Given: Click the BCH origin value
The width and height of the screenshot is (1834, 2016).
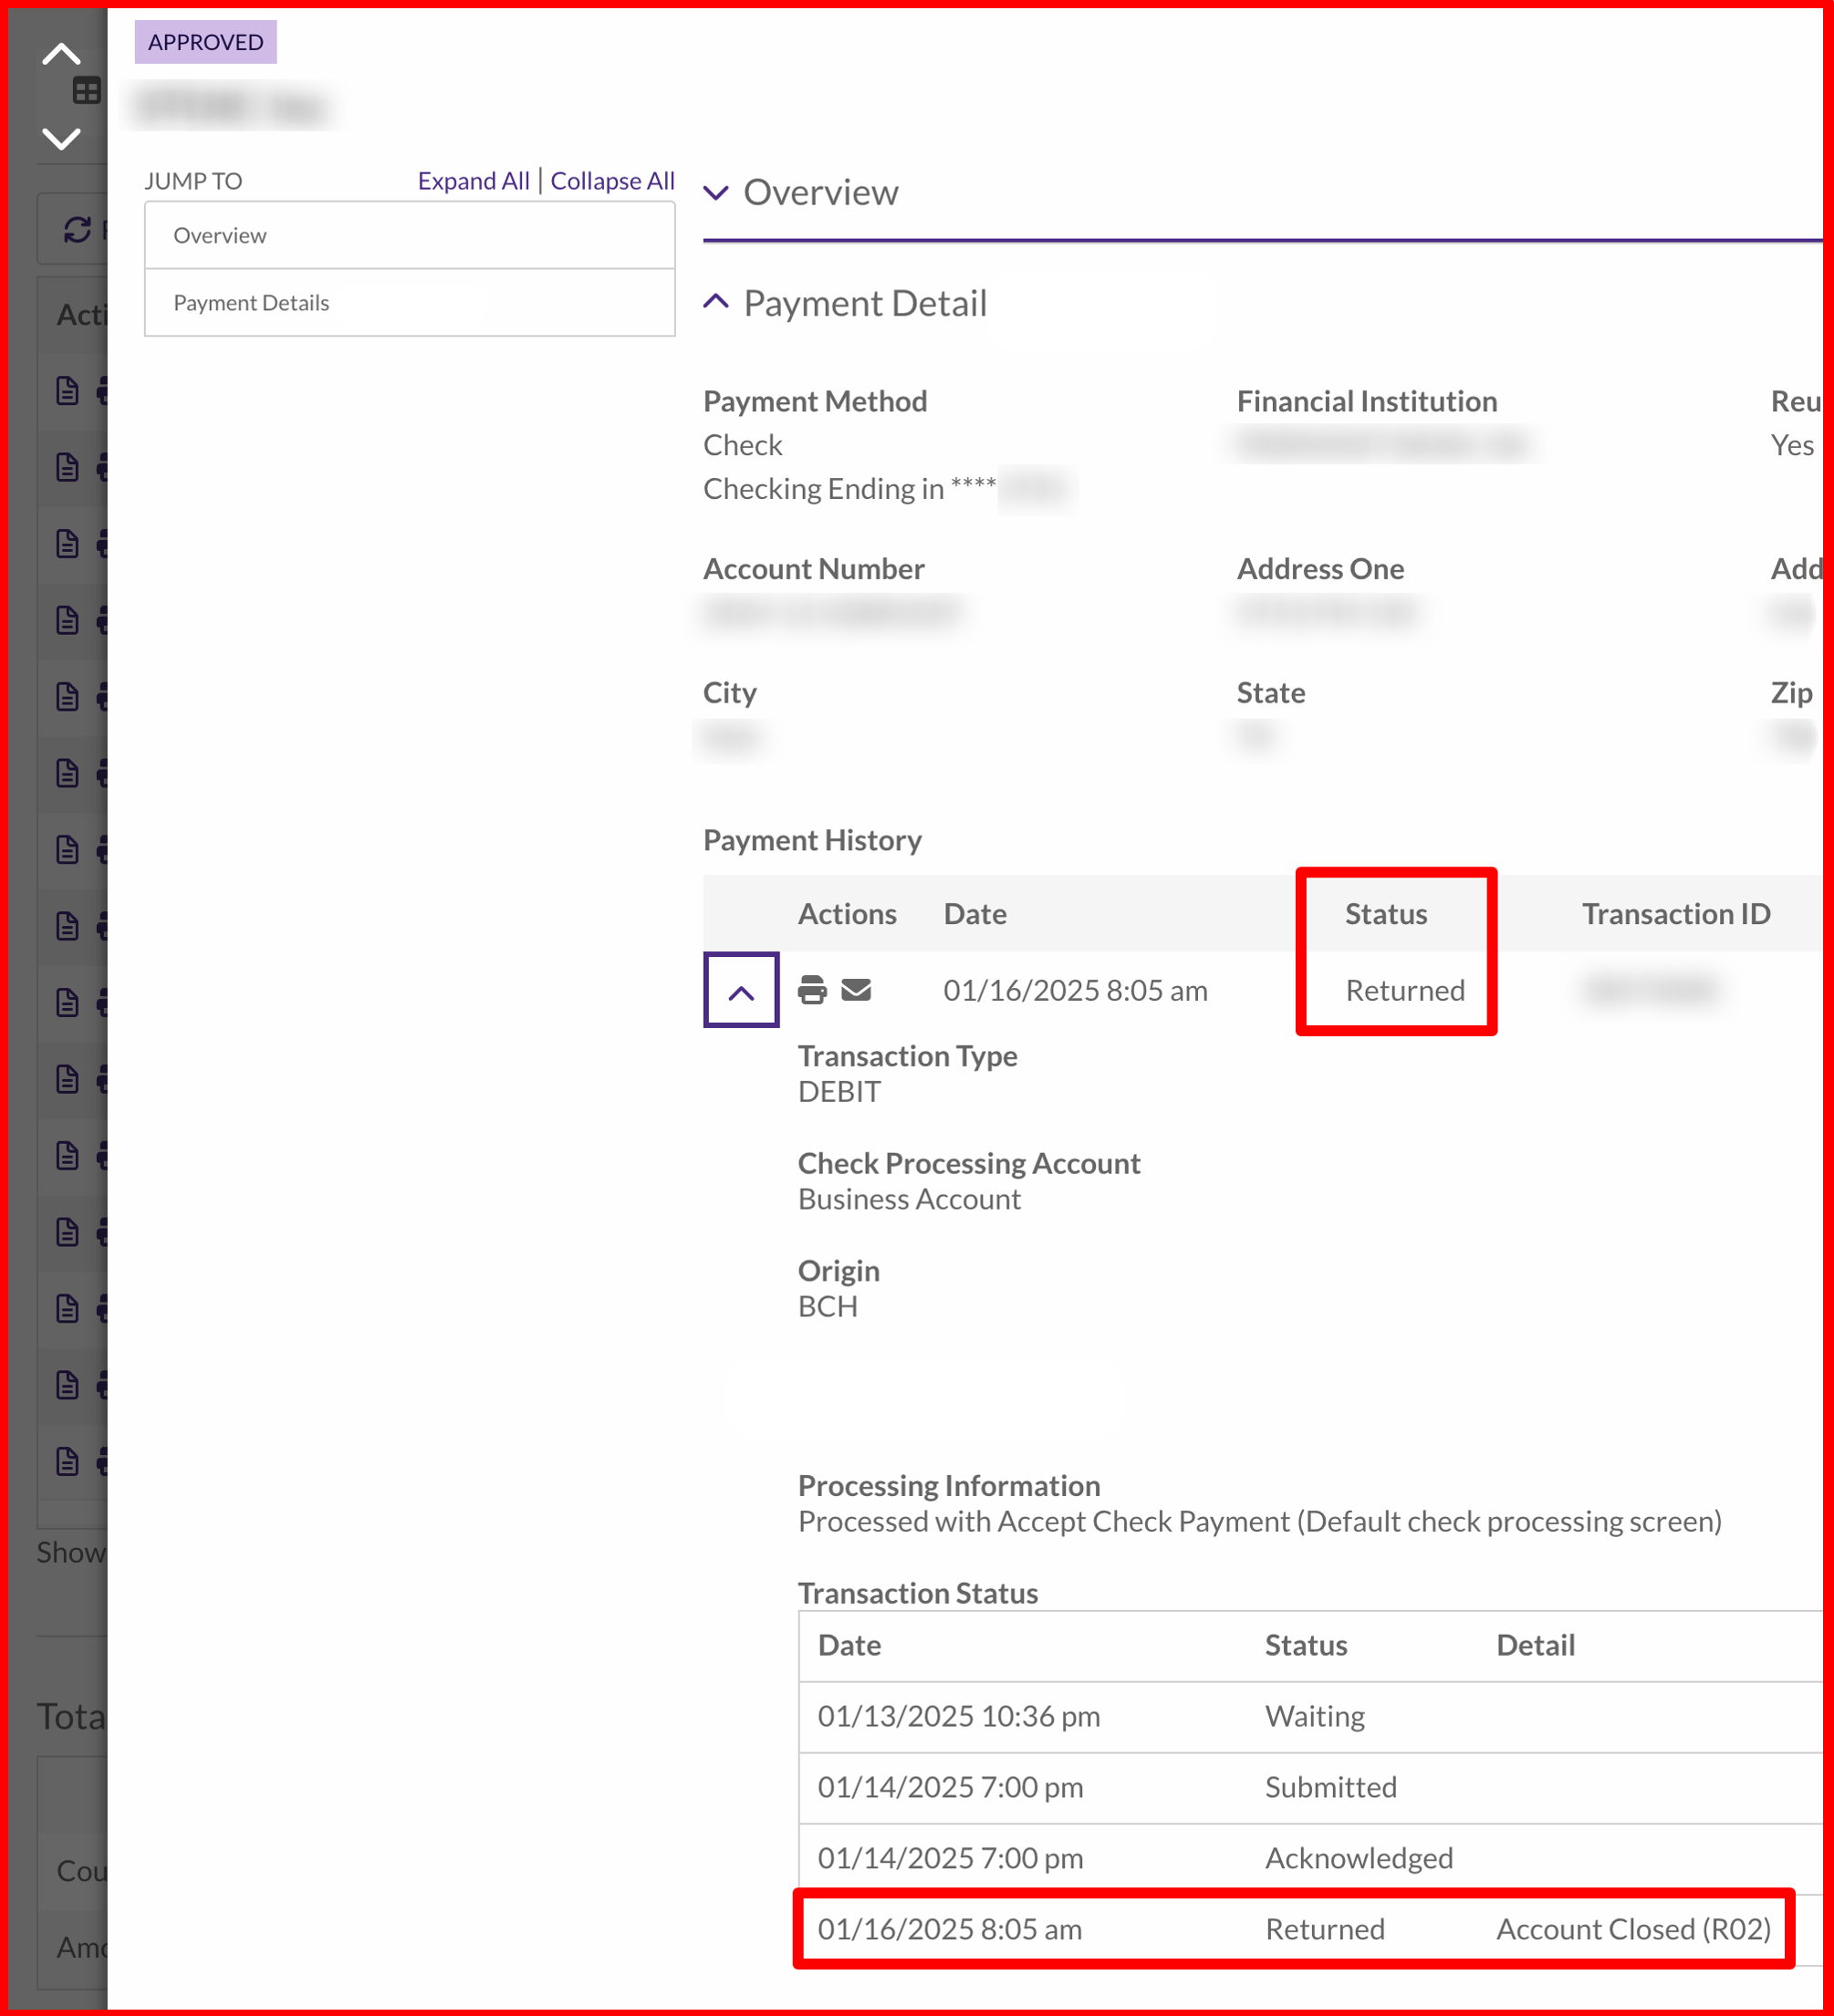Looking at the screenshot, I should [827, 1306].
